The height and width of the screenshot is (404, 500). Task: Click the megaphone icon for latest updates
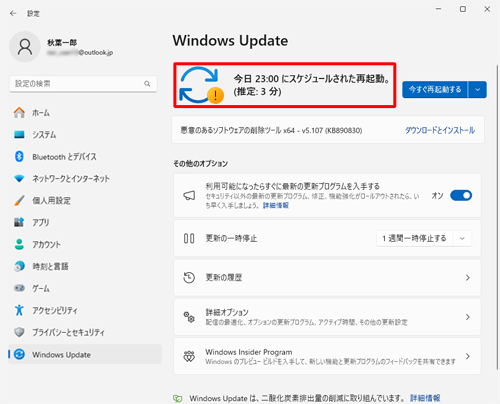click(189, 196)
